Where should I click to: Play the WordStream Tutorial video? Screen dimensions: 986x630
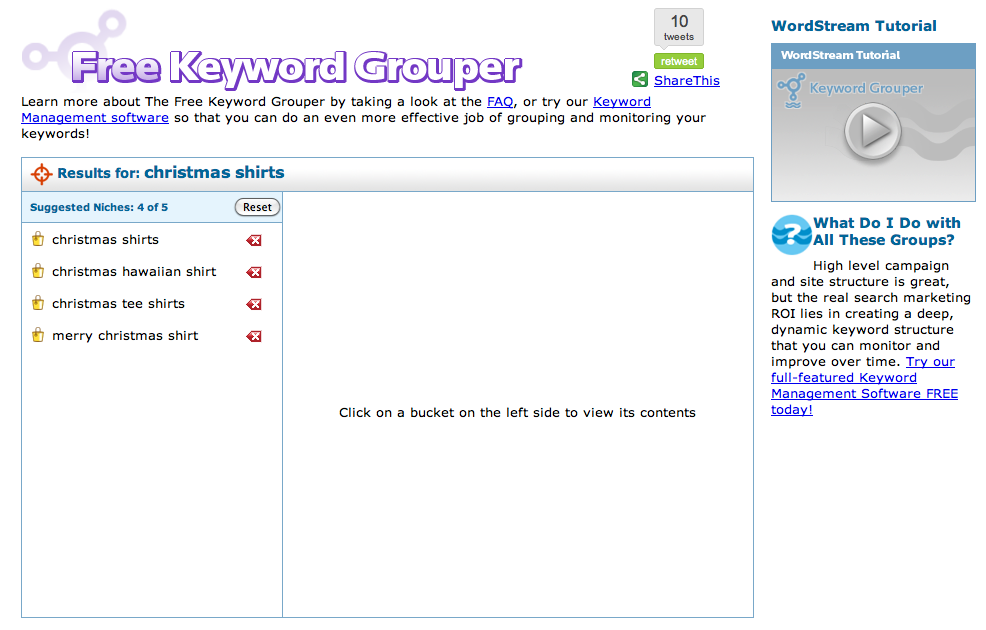[x=872, y=131]
